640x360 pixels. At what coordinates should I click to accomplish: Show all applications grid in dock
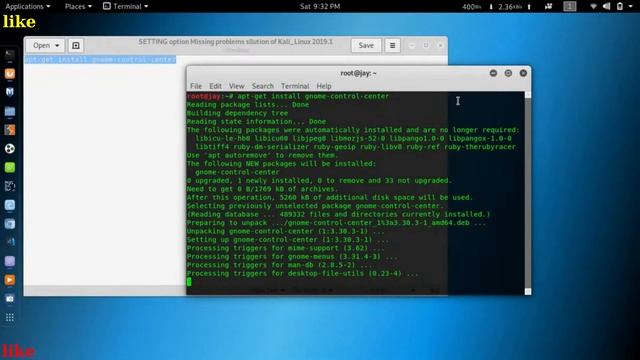[x=10, y=318]
